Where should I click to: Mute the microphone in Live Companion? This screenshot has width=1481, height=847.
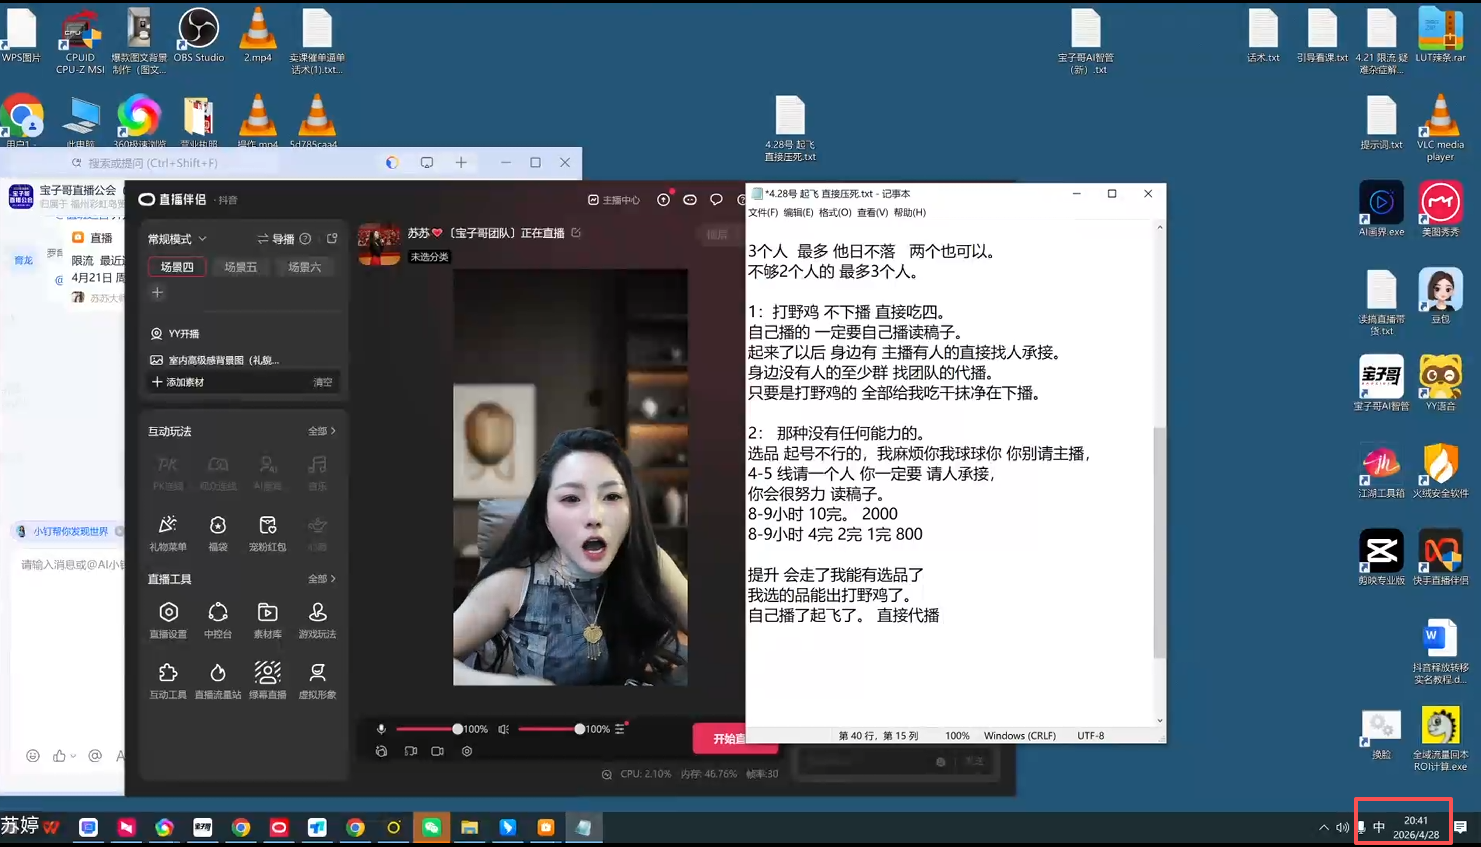(x=381, y=729)
